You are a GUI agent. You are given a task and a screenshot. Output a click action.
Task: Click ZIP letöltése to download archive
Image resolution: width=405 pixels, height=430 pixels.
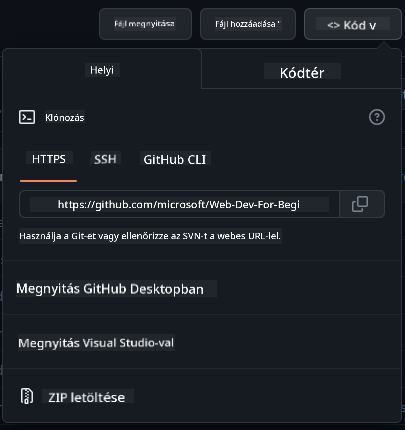pyautogui.click(x=87, y=397)
